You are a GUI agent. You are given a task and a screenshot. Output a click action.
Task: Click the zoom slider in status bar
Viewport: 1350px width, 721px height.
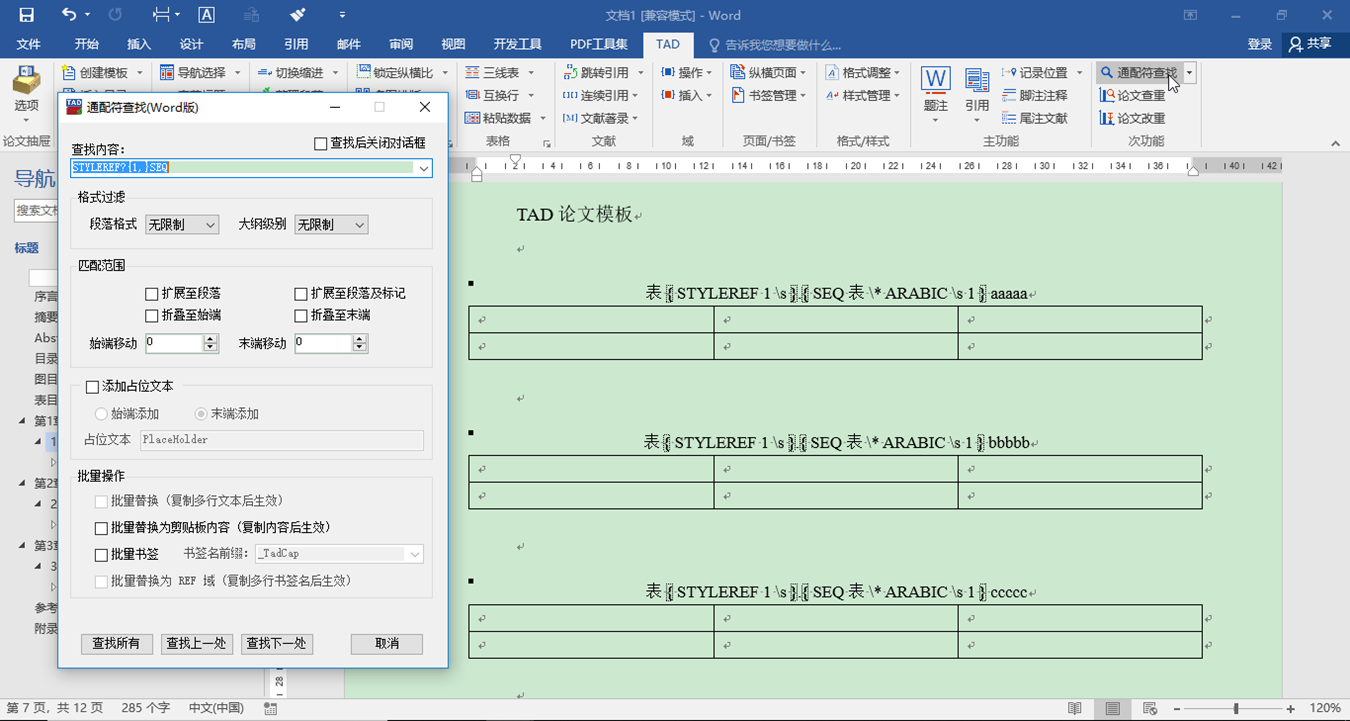(1237, 708)
